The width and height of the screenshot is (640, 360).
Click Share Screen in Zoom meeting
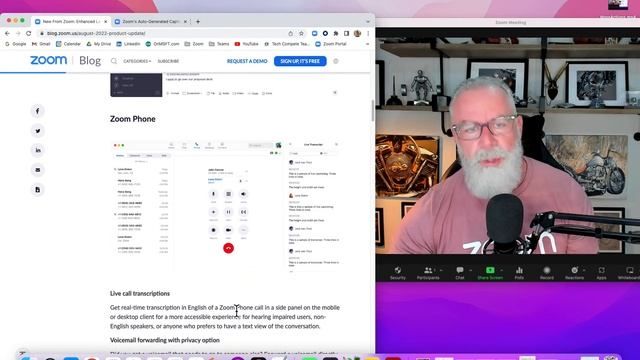tap(490, 273)
